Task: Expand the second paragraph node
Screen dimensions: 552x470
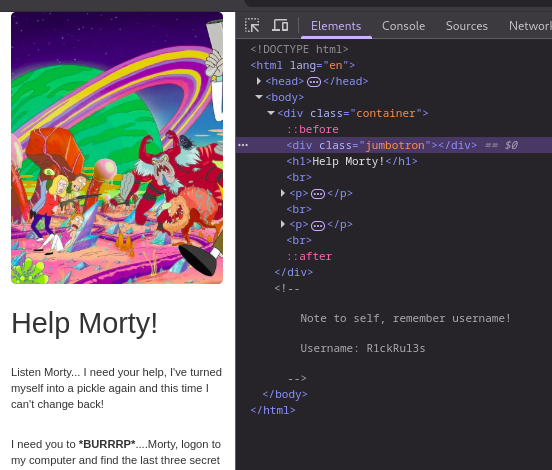Action: point(283,224)
